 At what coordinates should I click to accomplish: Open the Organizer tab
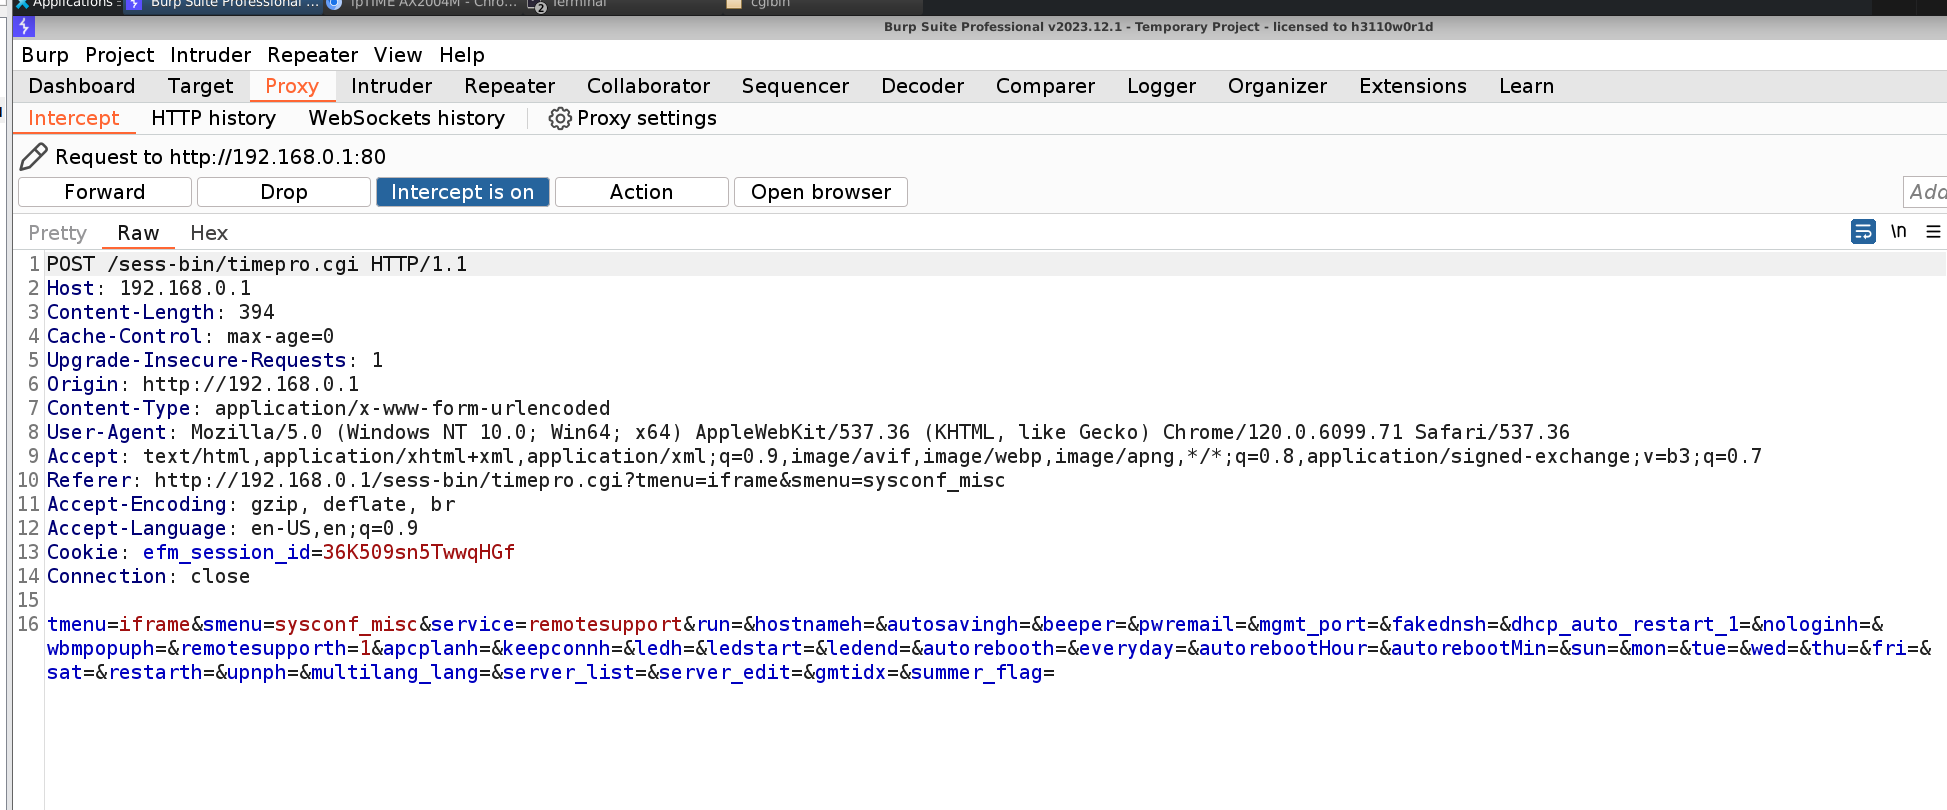[x=1278, y=86]
